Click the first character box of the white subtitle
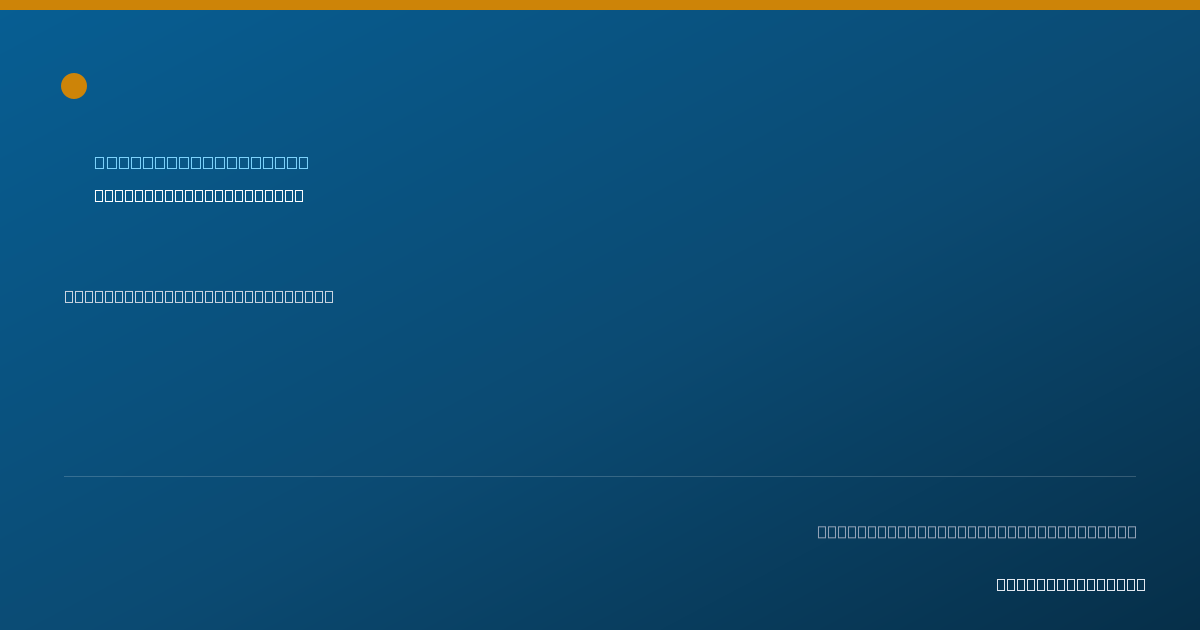The height and width of the screenshot is (630, 1200). [x=100, y=195]
